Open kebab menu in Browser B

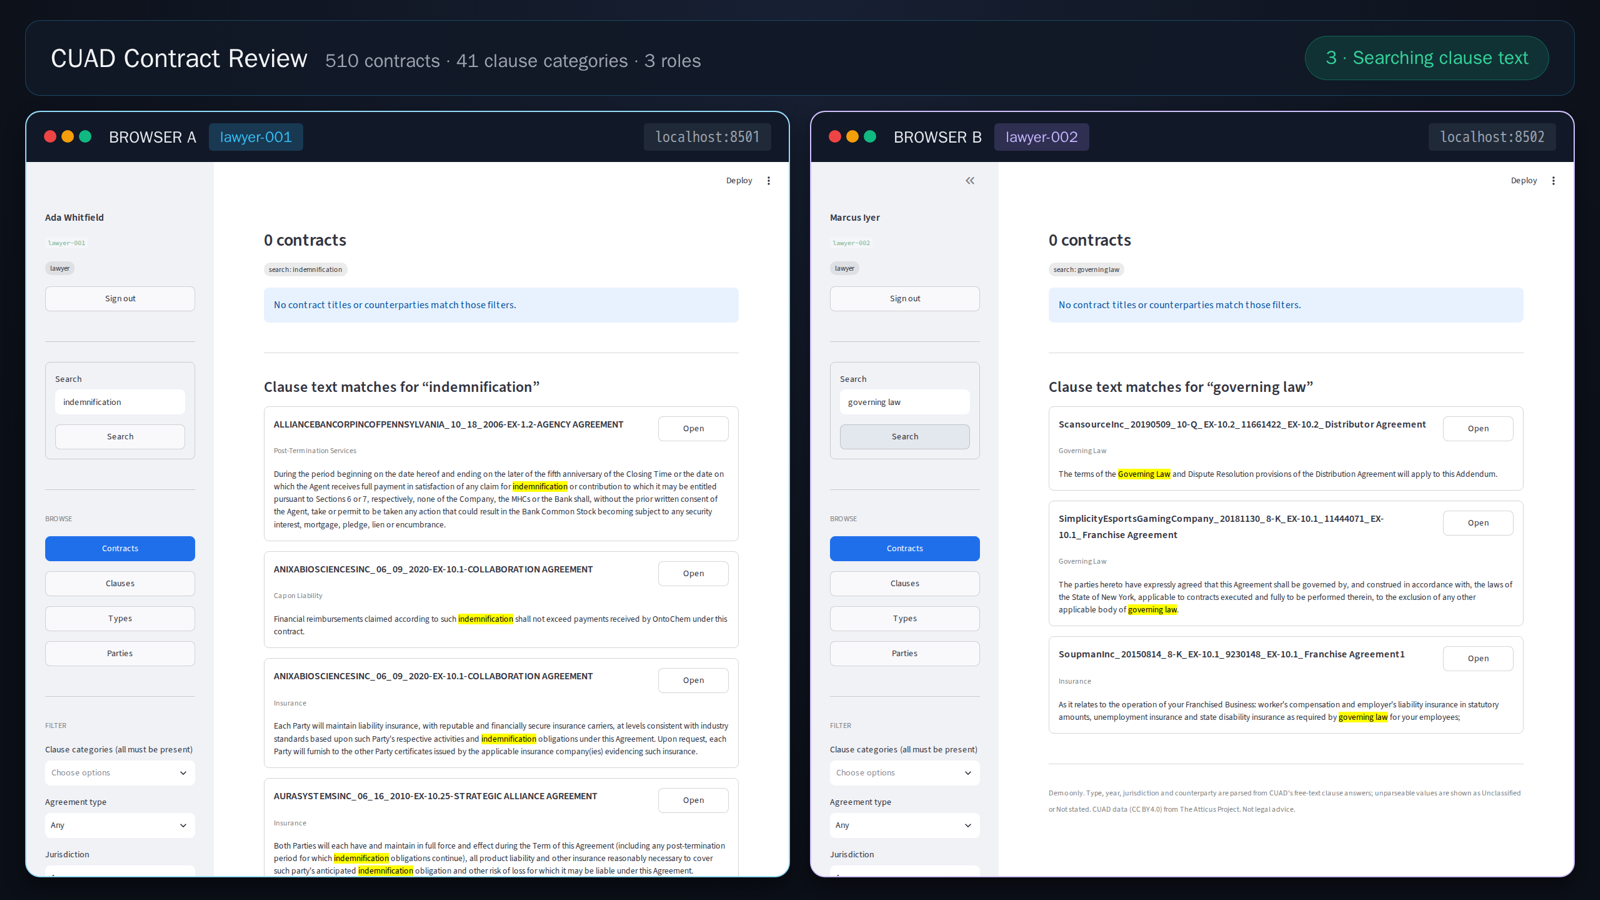click(1553, 181)
